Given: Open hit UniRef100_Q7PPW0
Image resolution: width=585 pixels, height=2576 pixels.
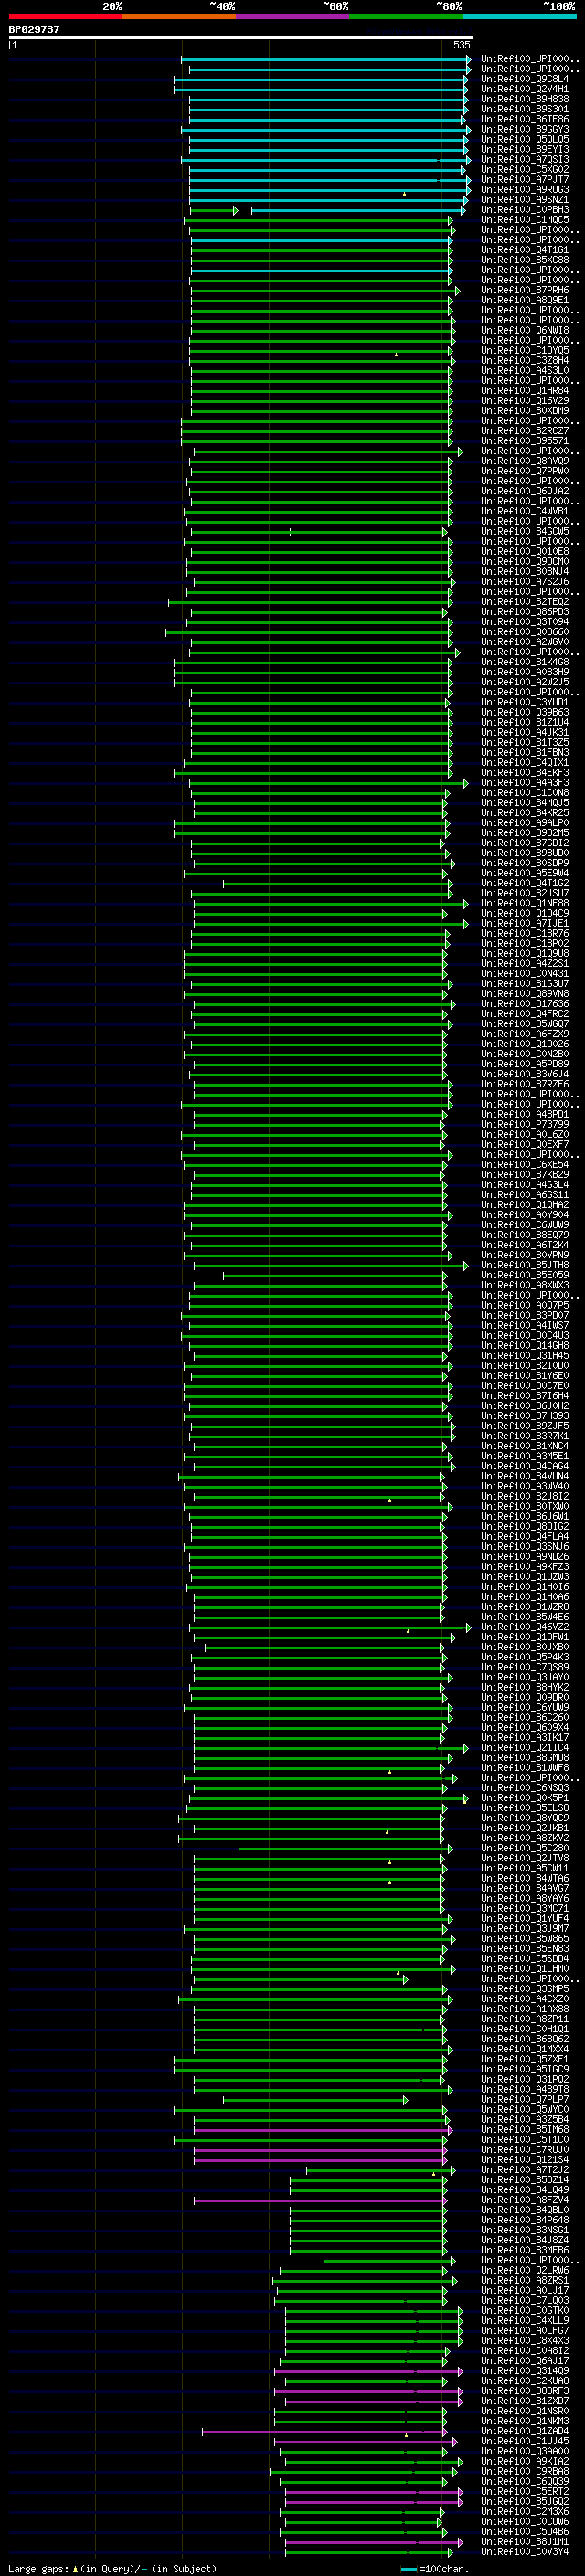Looking at the screenshot, I should [524, 471].
